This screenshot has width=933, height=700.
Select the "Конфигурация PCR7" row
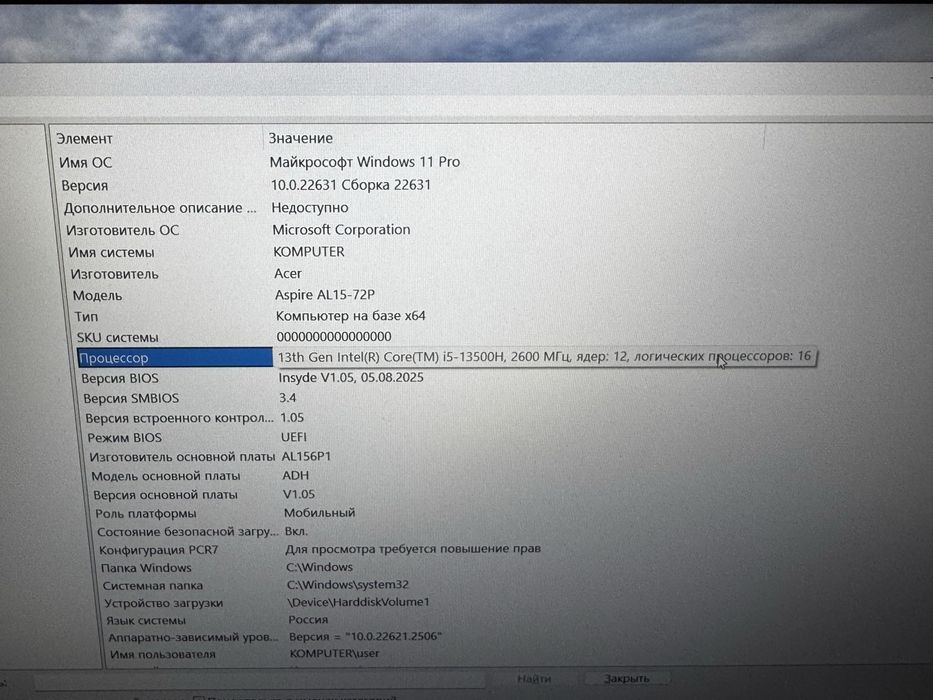tap(158, 549)
